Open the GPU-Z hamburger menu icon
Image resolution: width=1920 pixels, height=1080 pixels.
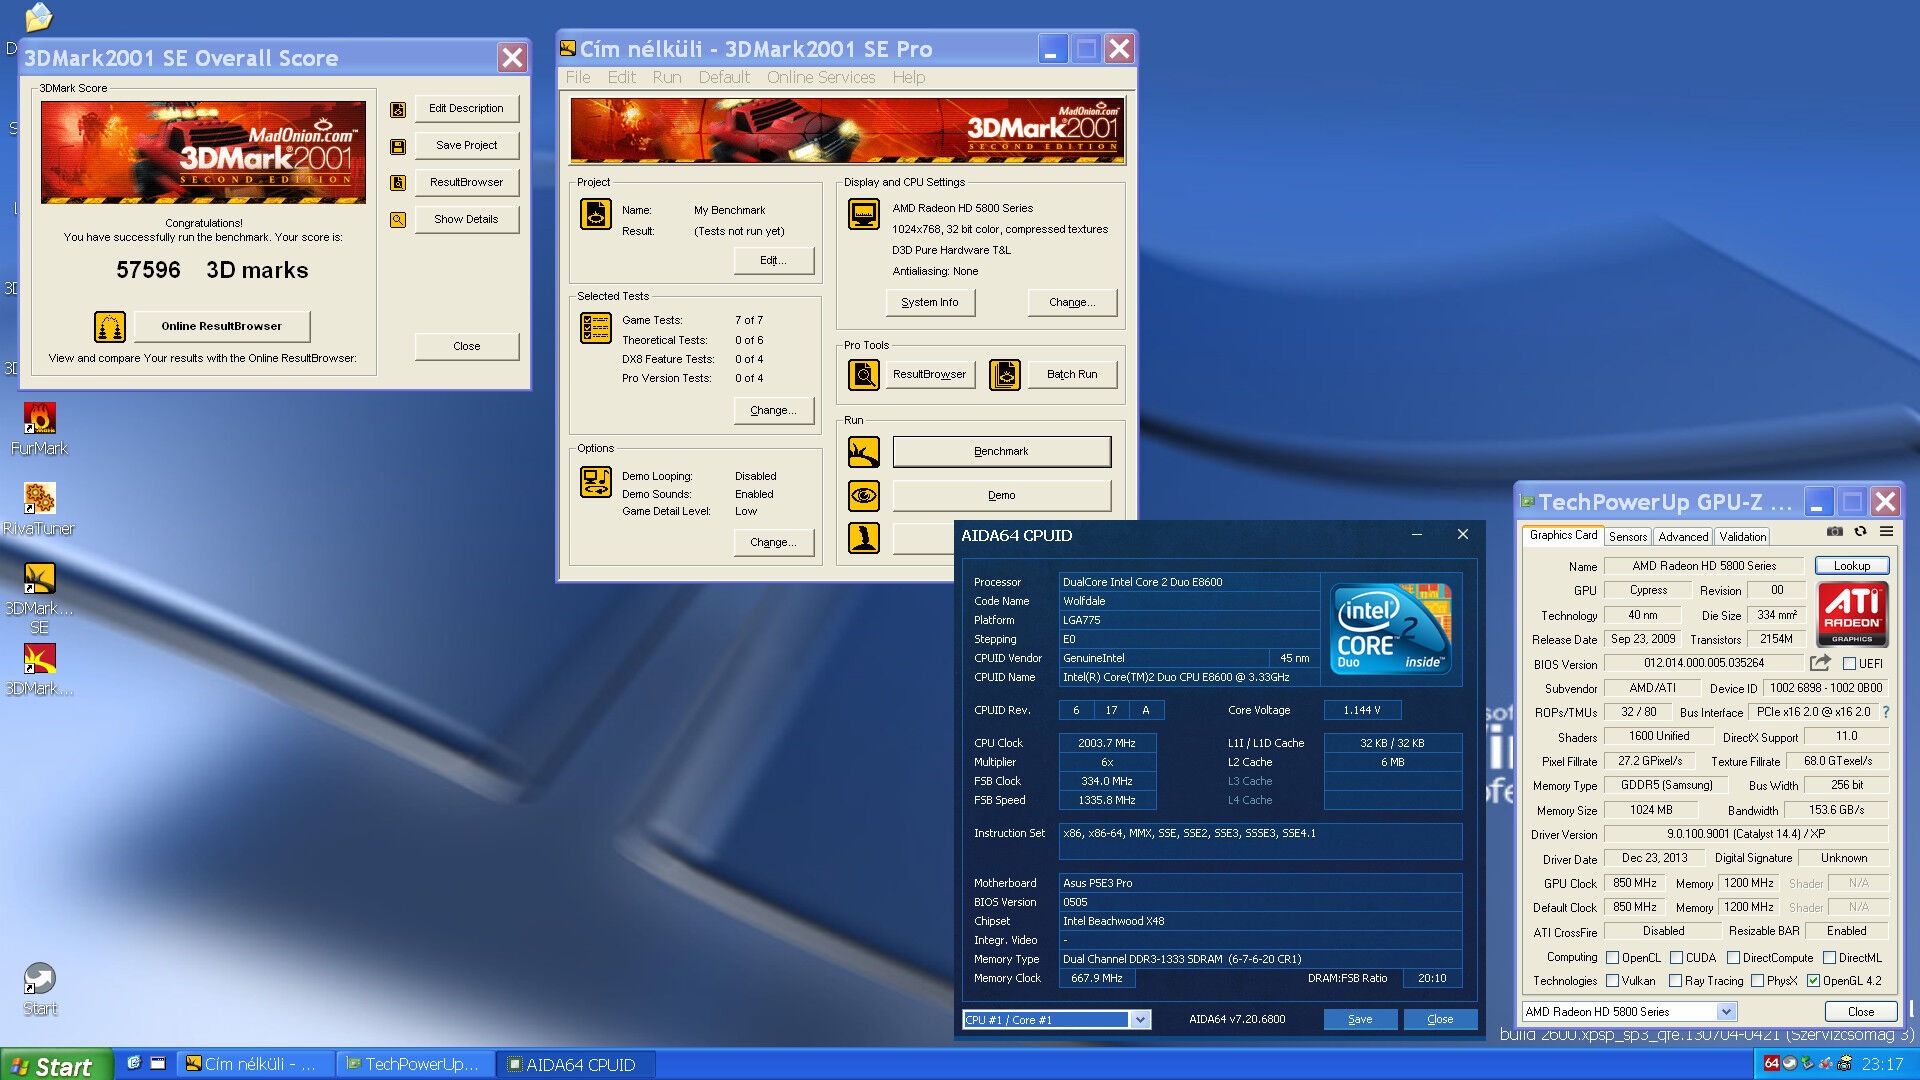click(1886, 532)
